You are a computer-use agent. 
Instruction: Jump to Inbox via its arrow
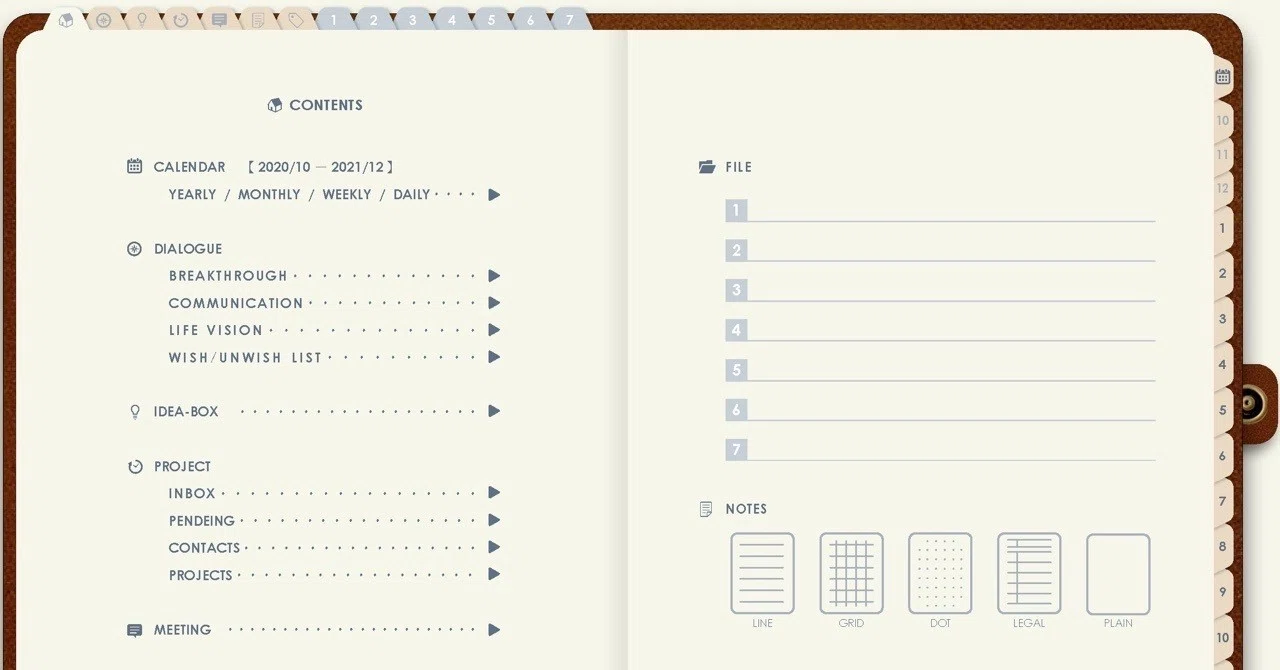(494, 493)
